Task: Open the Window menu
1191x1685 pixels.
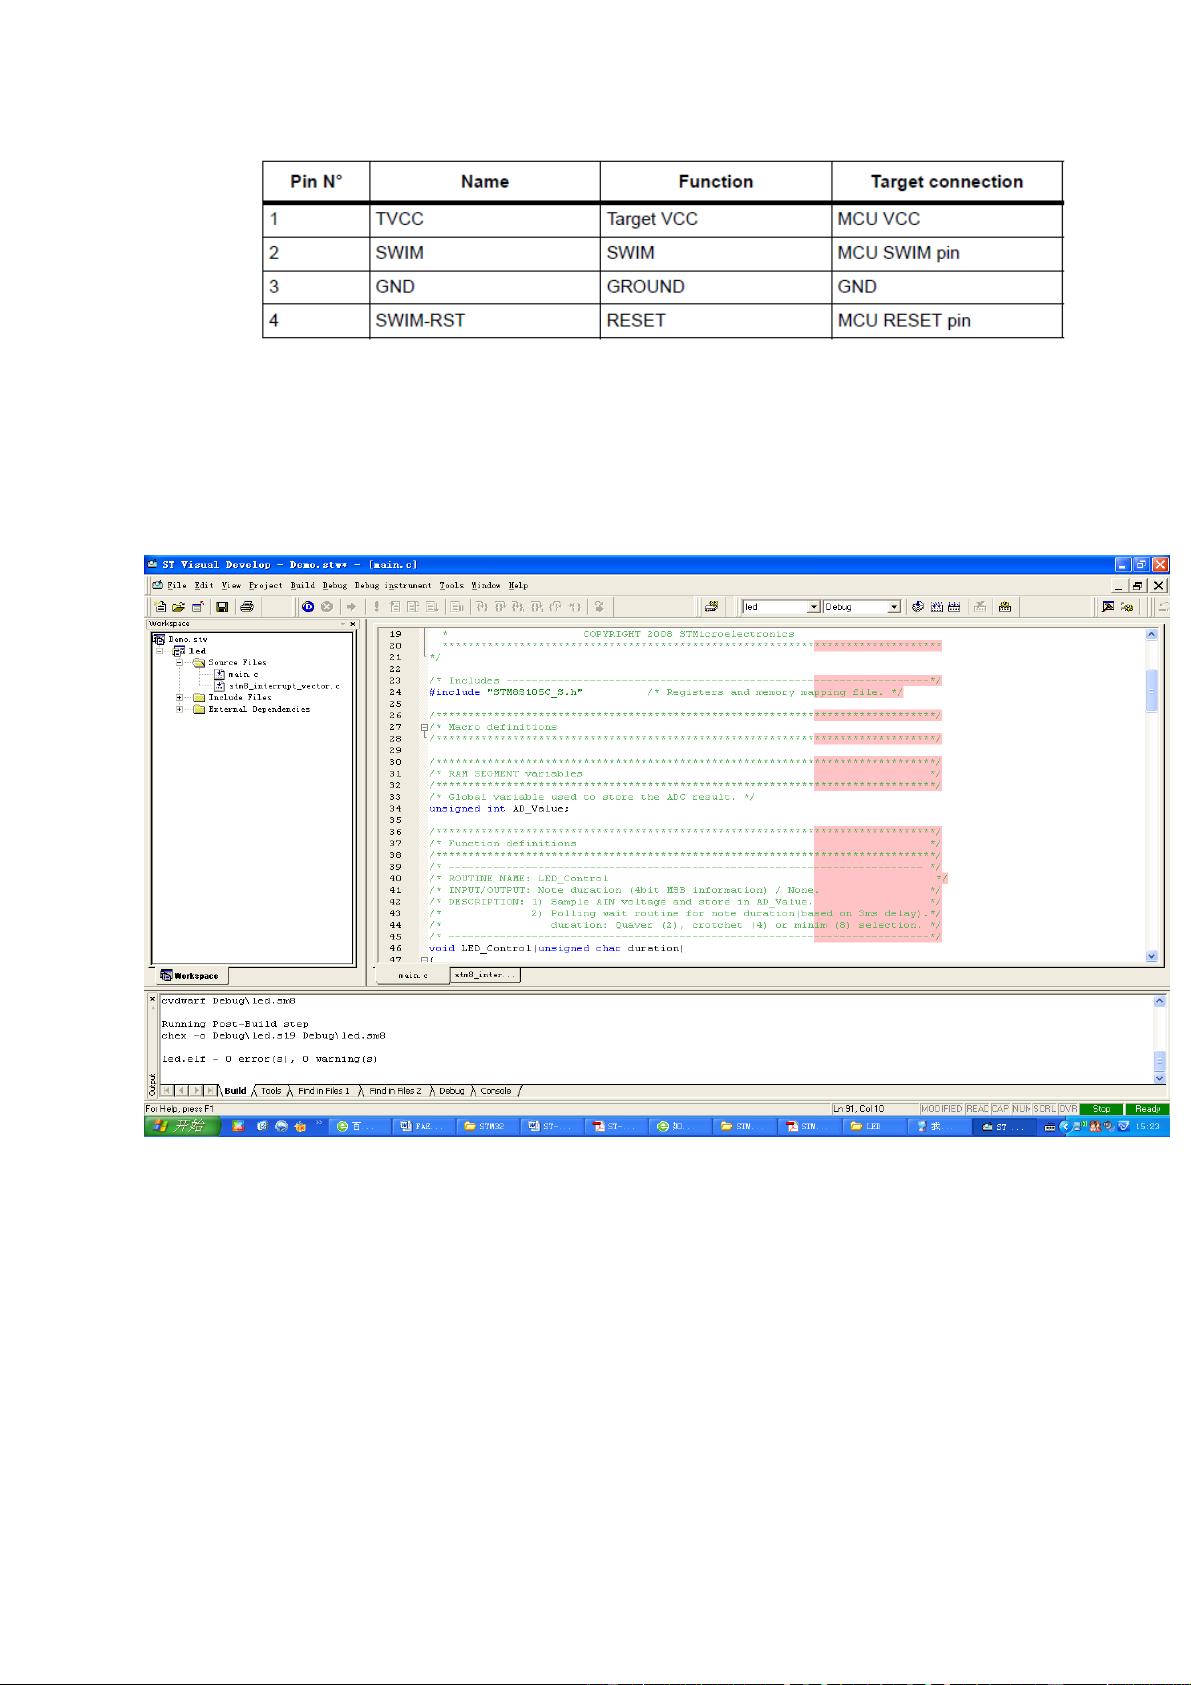Action: 485,585
